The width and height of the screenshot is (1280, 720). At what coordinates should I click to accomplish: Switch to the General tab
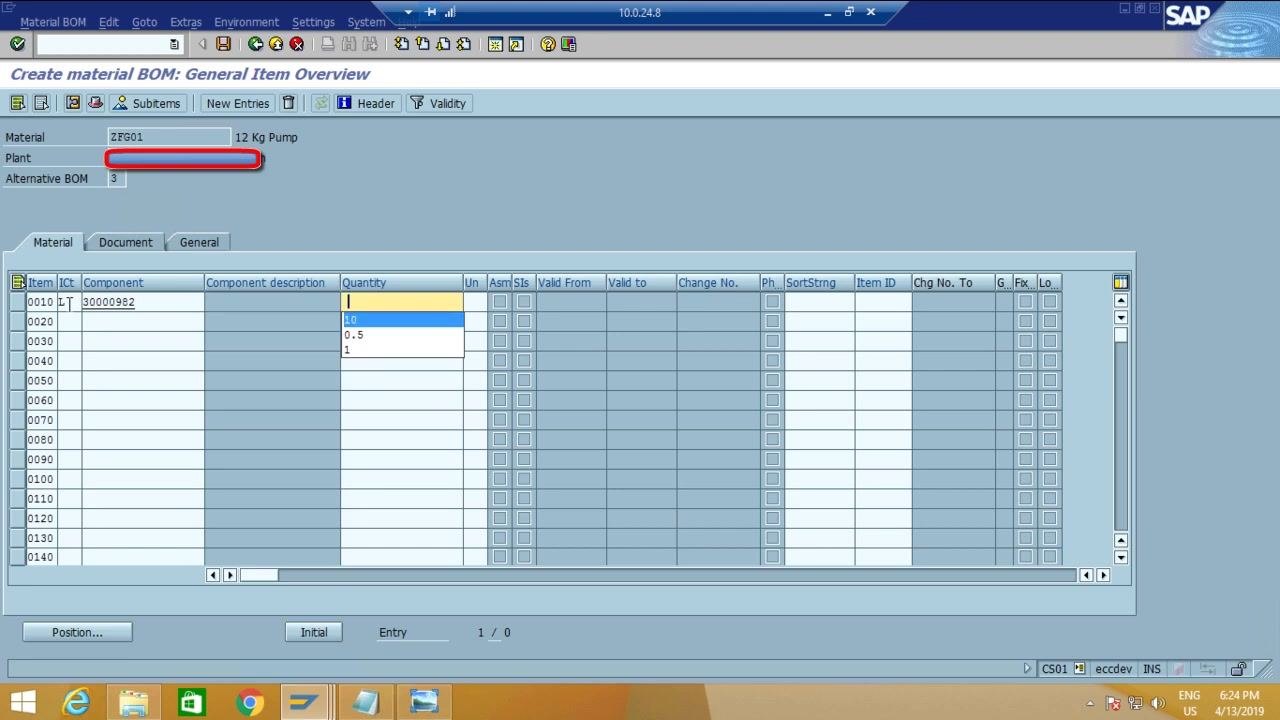click(199, 242)
